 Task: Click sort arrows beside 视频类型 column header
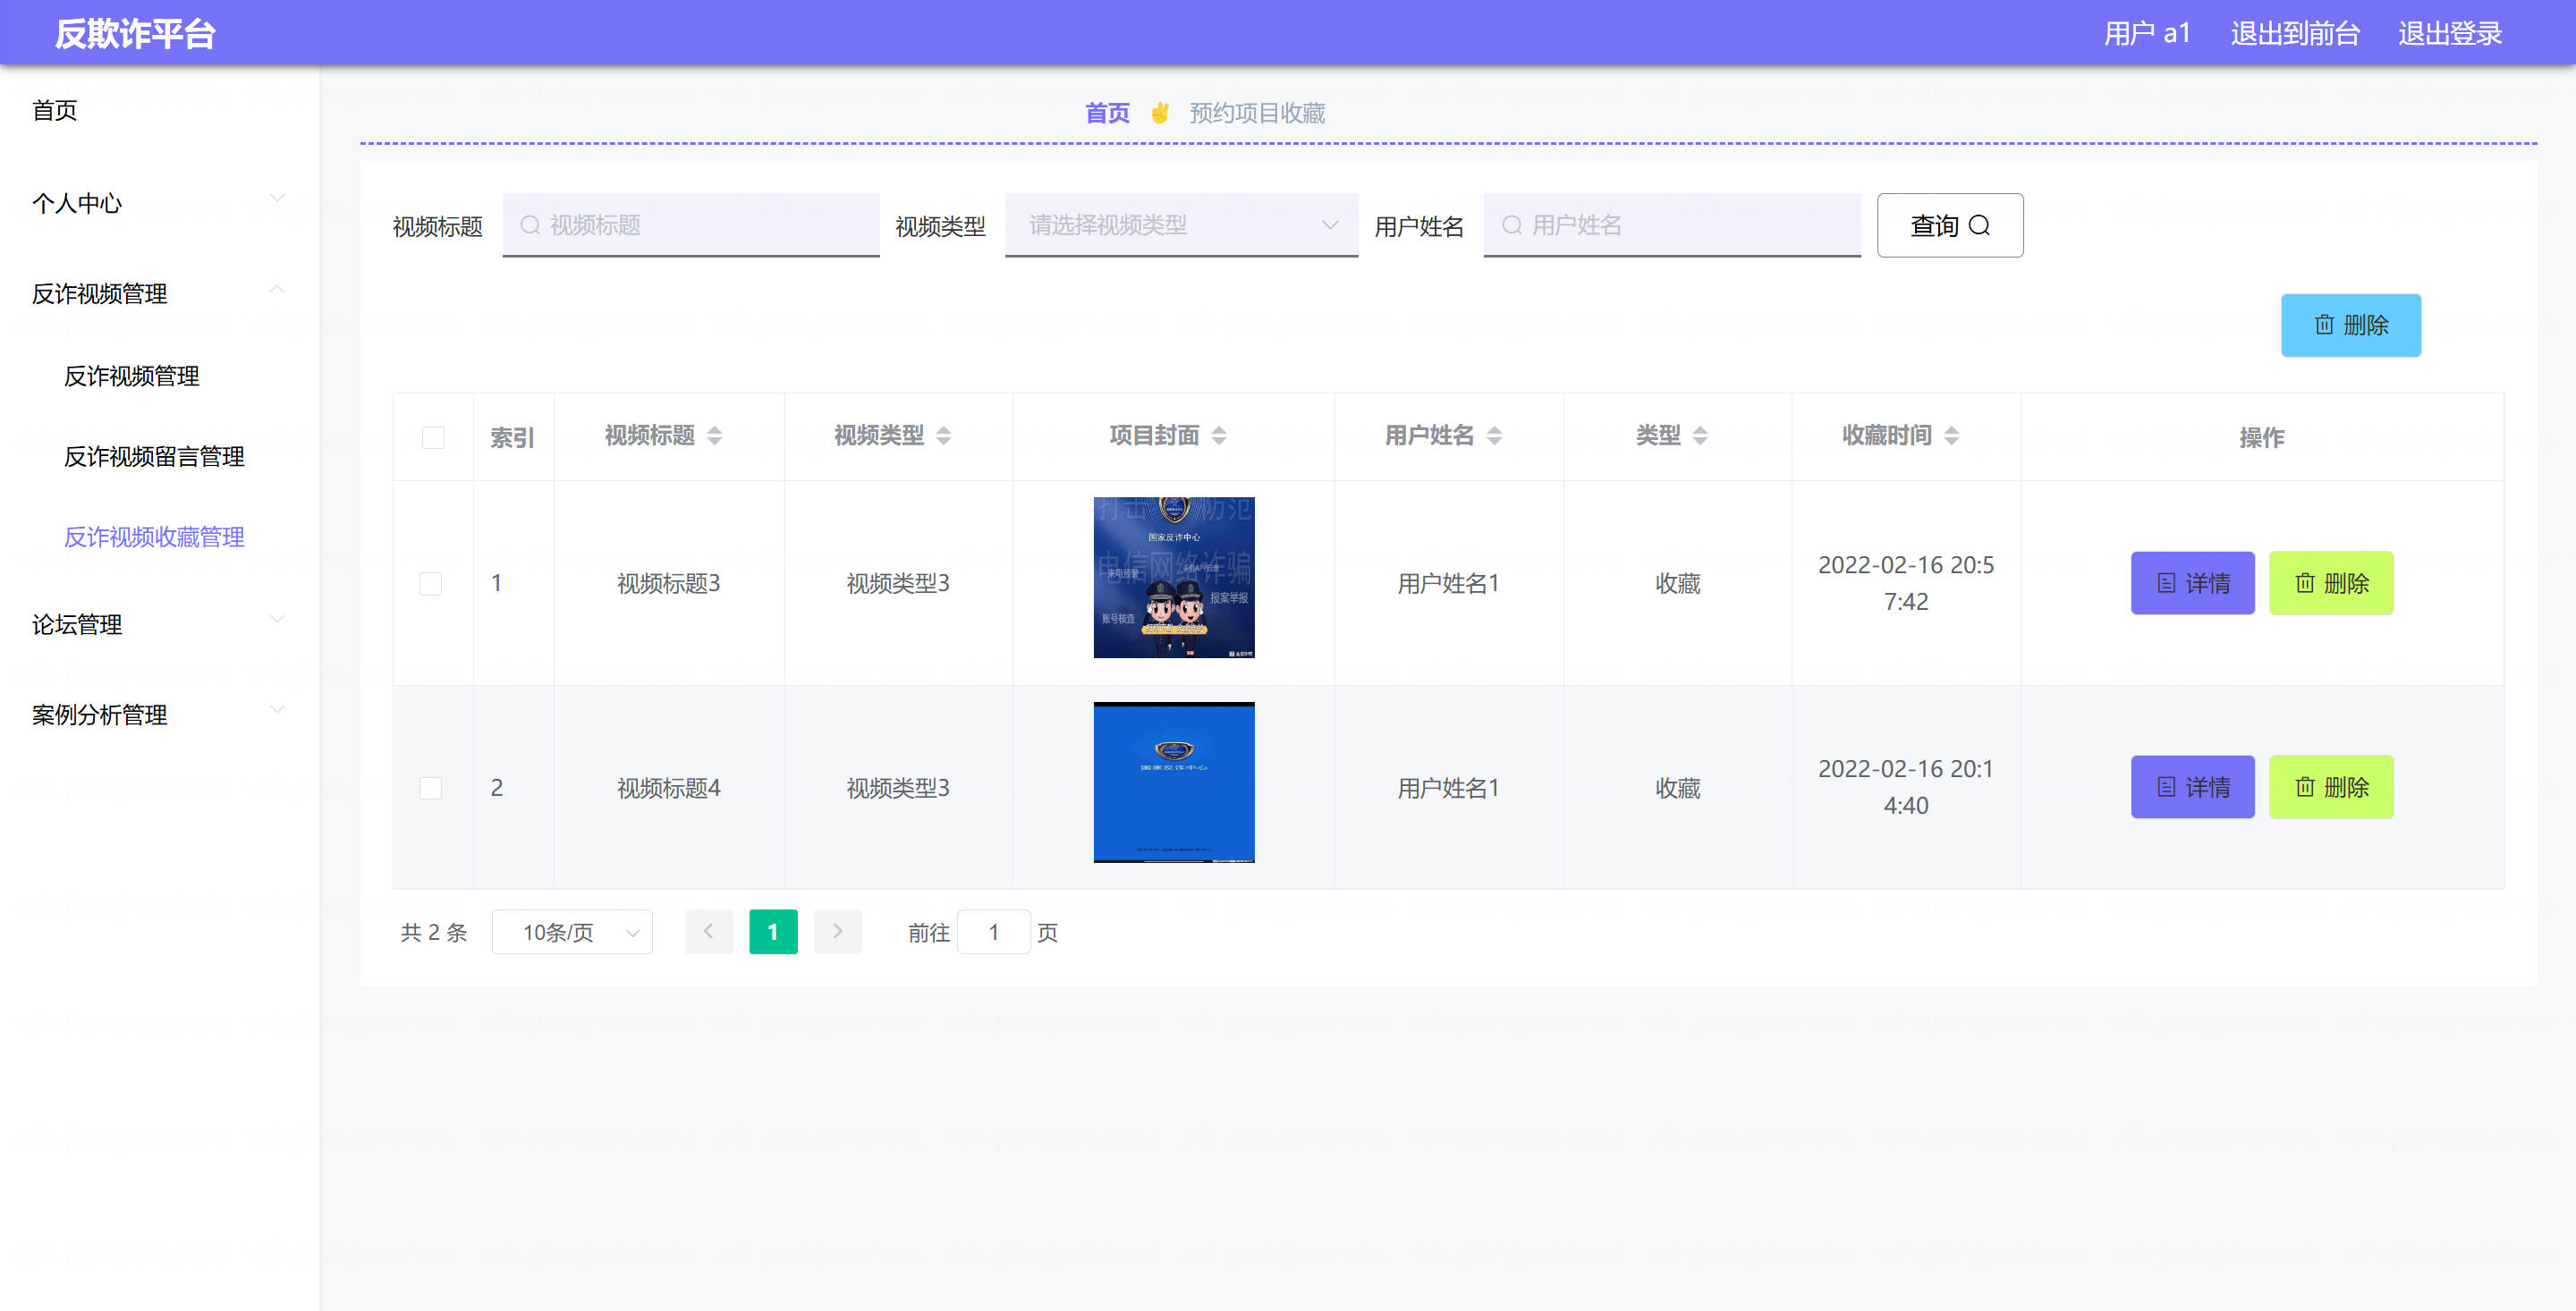943,436
